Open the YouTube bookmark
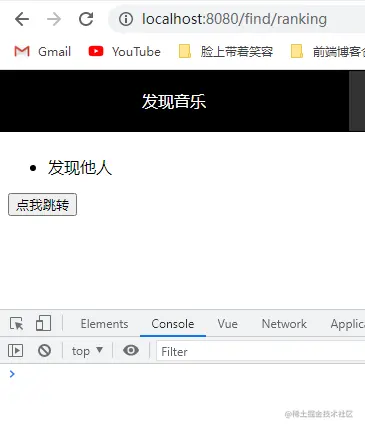365x430 pixels. pos(124,52)
